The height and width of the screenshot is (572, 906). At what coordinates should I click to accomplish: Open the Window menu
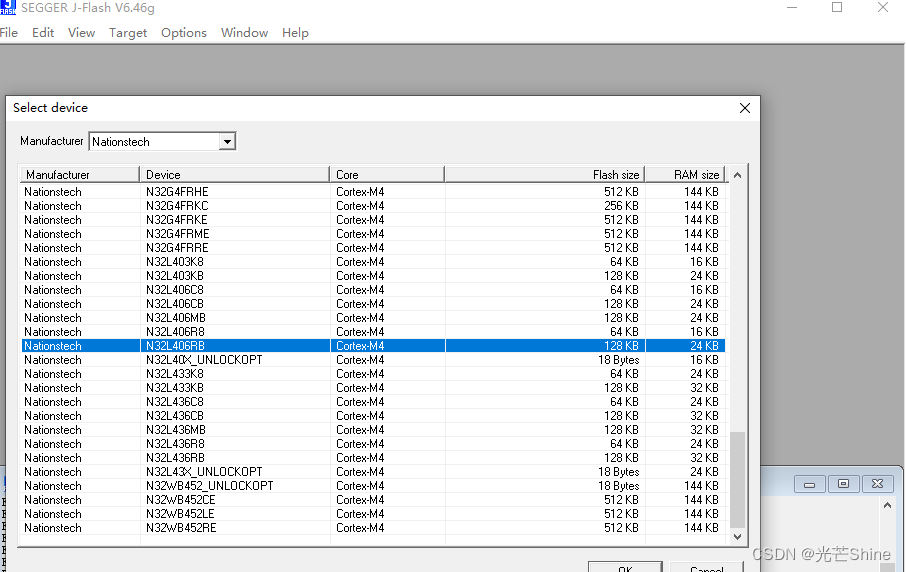(244, 32)
